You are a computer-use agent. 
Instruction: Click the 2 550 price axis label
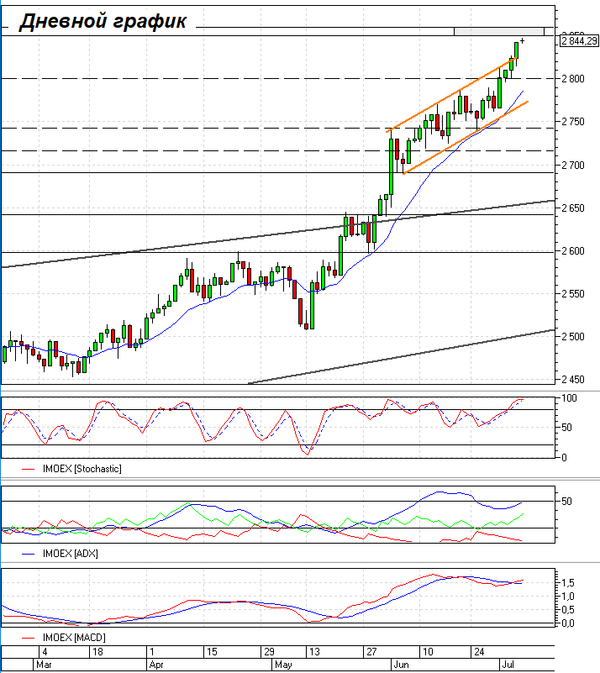click(573, 294)
